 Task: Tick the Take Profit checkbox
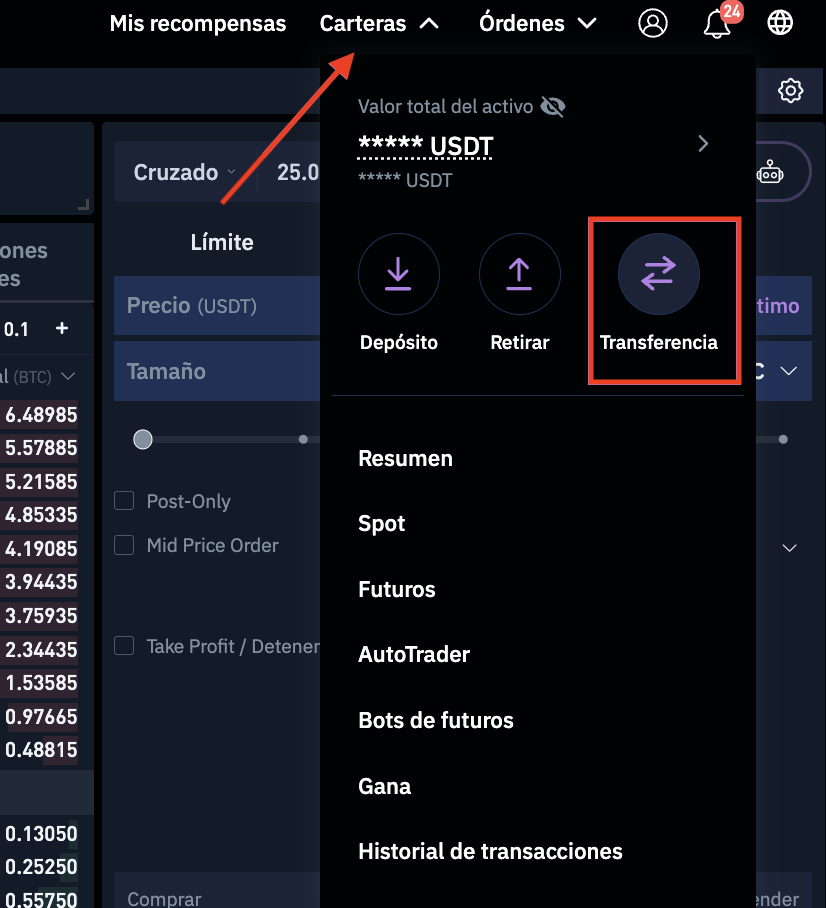tap(124, 646)
